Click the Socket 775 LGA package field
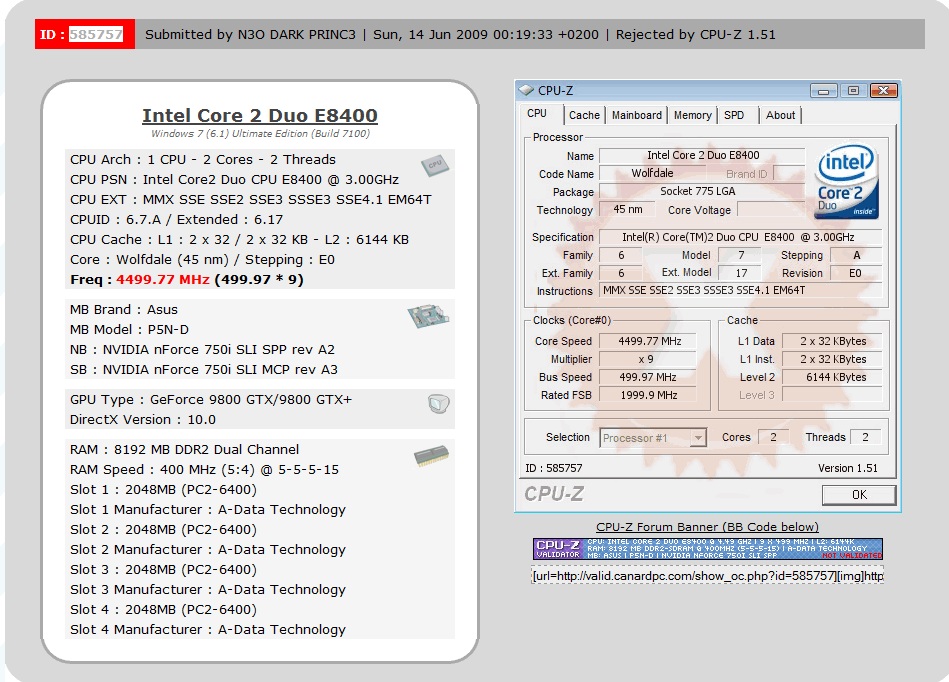Image resolution: width=949 pixels, height=682 pixels. point(702,192)
